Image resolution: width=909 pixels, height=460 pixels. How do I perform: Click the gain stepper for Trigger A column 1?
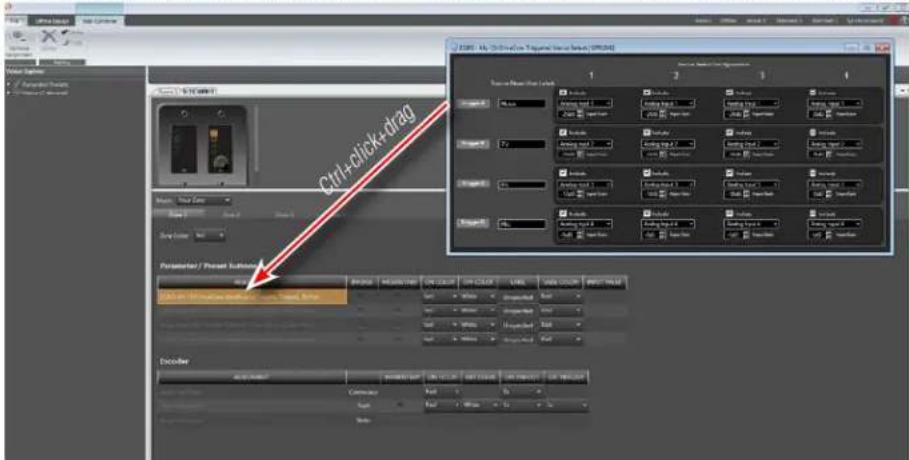pyautogui.click(x=580, y=114)
